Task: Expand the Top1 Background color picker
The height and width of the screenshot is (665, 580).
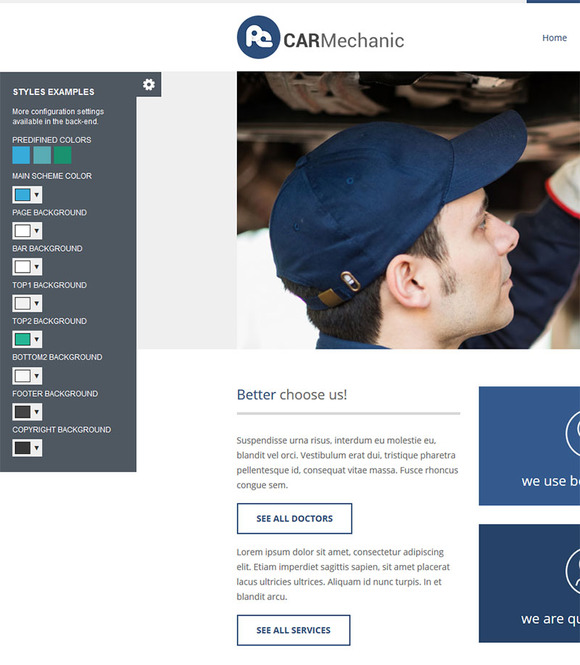Action: (x=27, y=303)
